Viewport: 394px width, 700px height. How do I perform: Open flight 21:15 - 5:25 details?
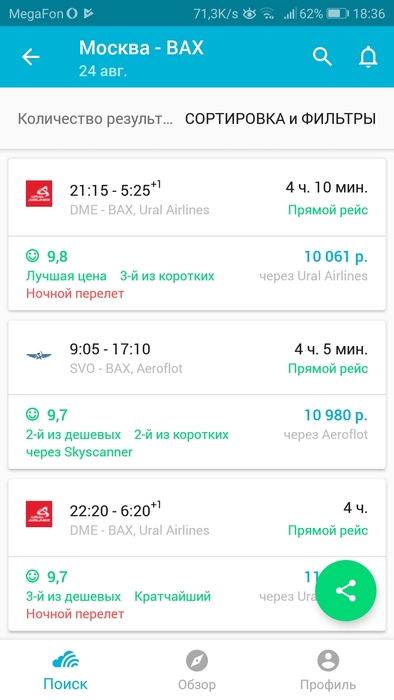(x=197, y=198)
